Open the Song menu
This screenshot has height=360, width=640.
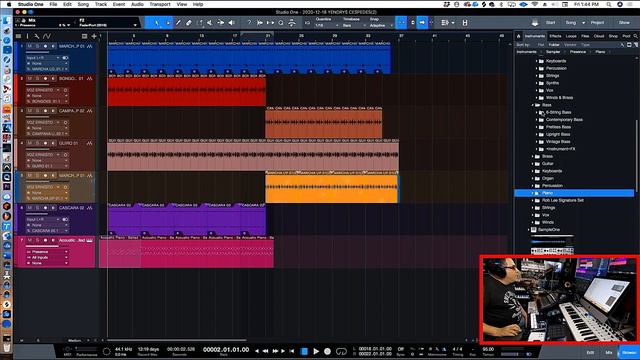click(83, 4)
